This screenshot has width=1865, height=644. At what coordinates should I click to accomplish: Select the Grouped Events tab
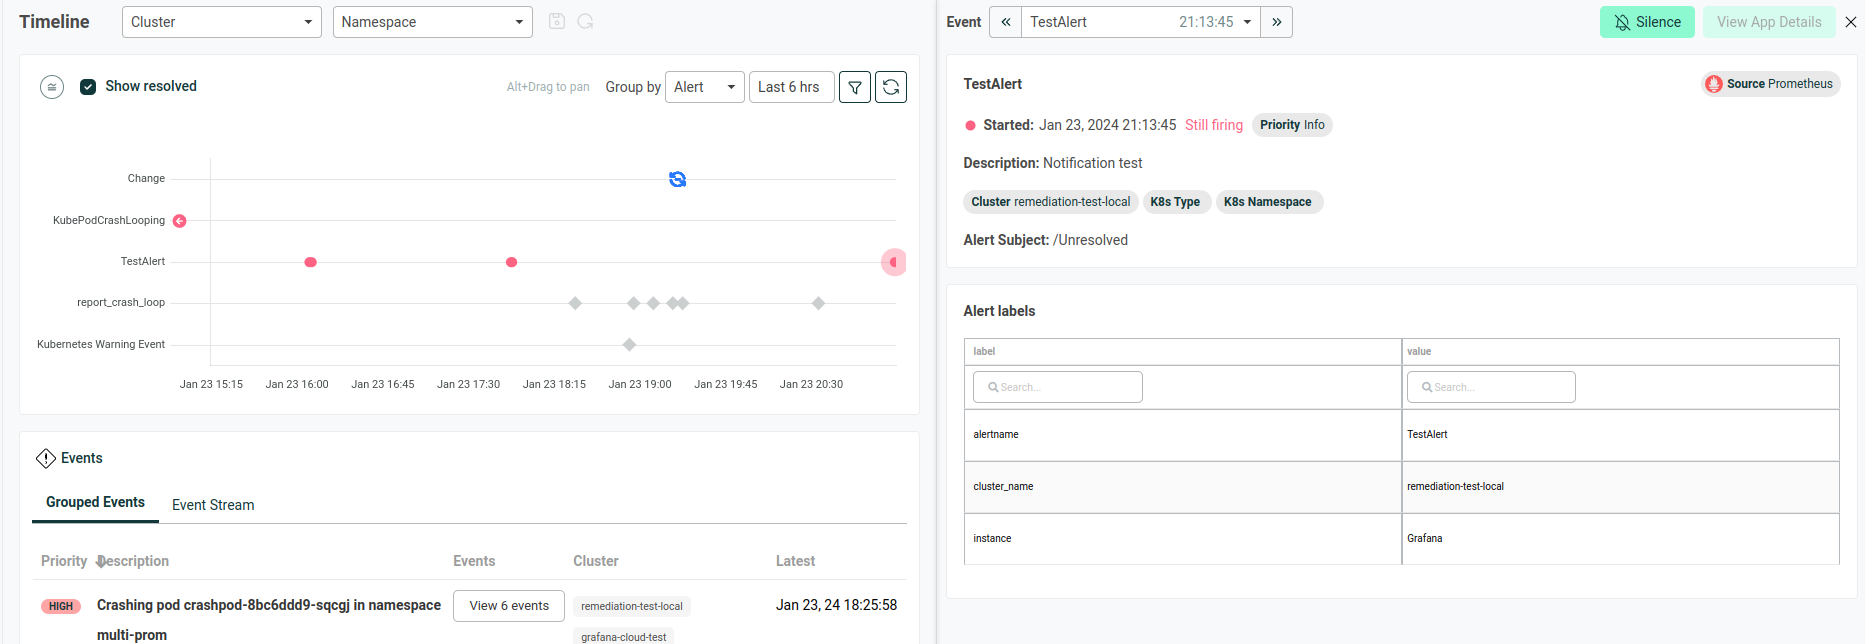point(95,502)
